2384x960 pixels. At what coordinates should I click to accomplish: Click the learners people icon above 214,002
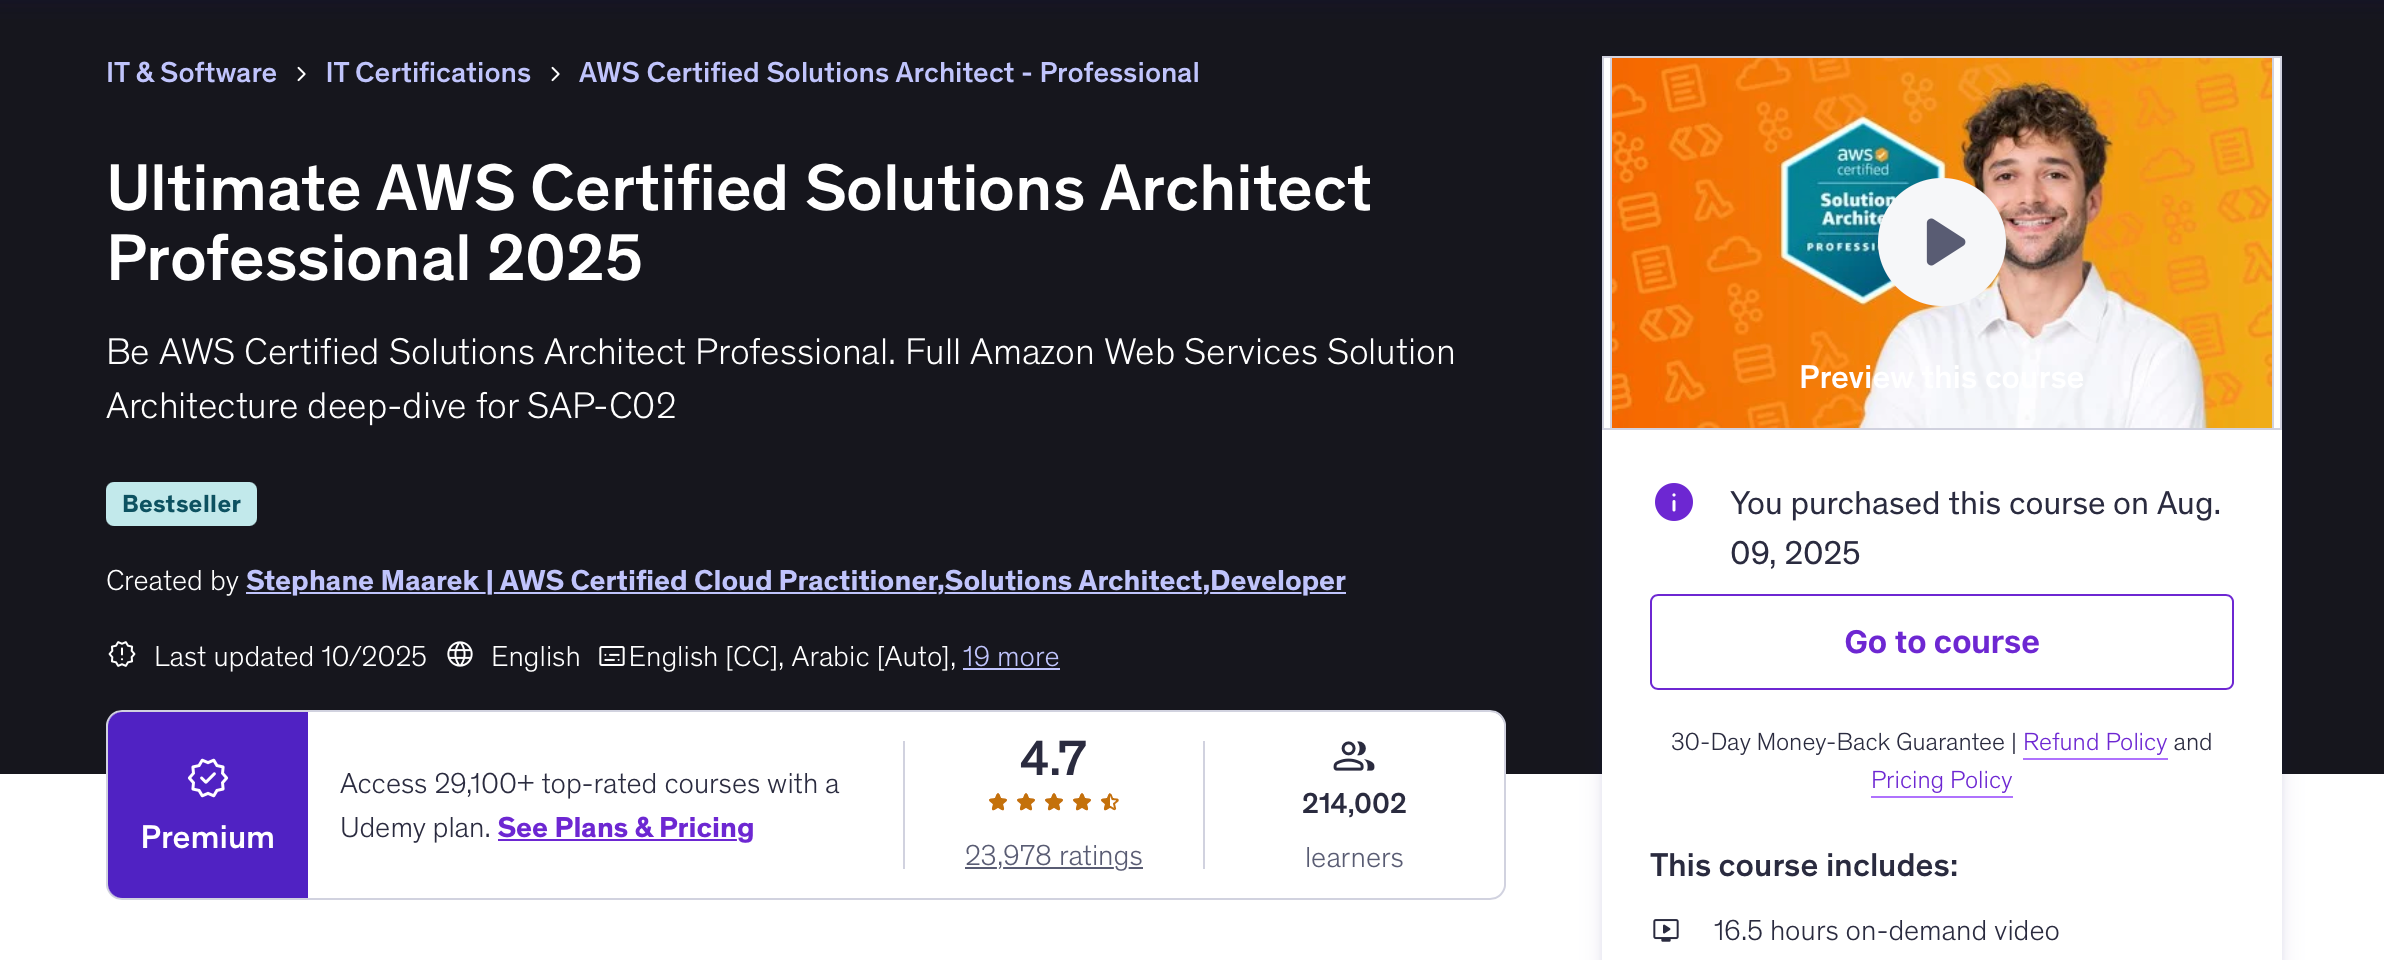[x=1353, y=757]
